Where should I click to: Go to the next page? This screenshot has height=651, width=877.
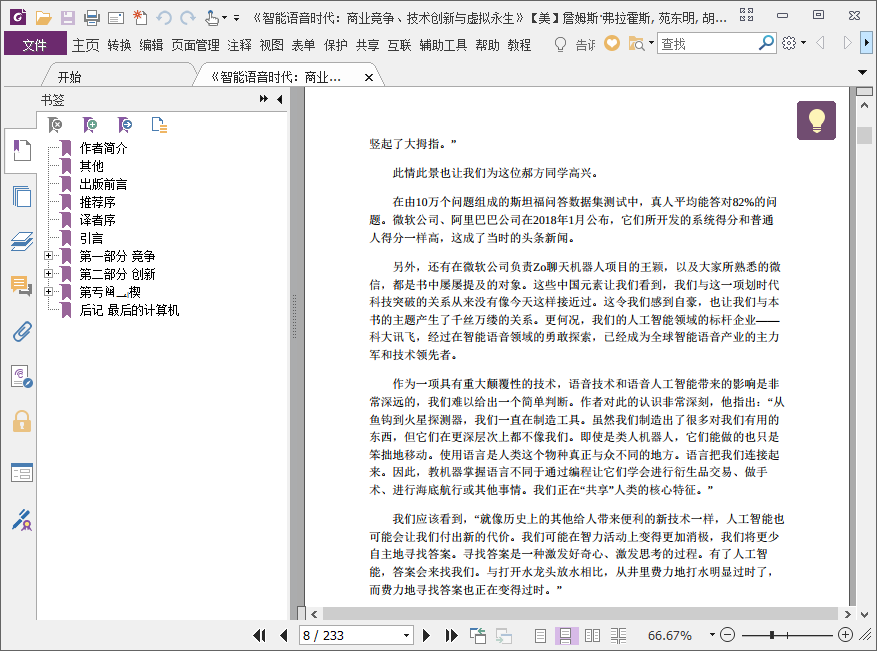tap(426, 635)
